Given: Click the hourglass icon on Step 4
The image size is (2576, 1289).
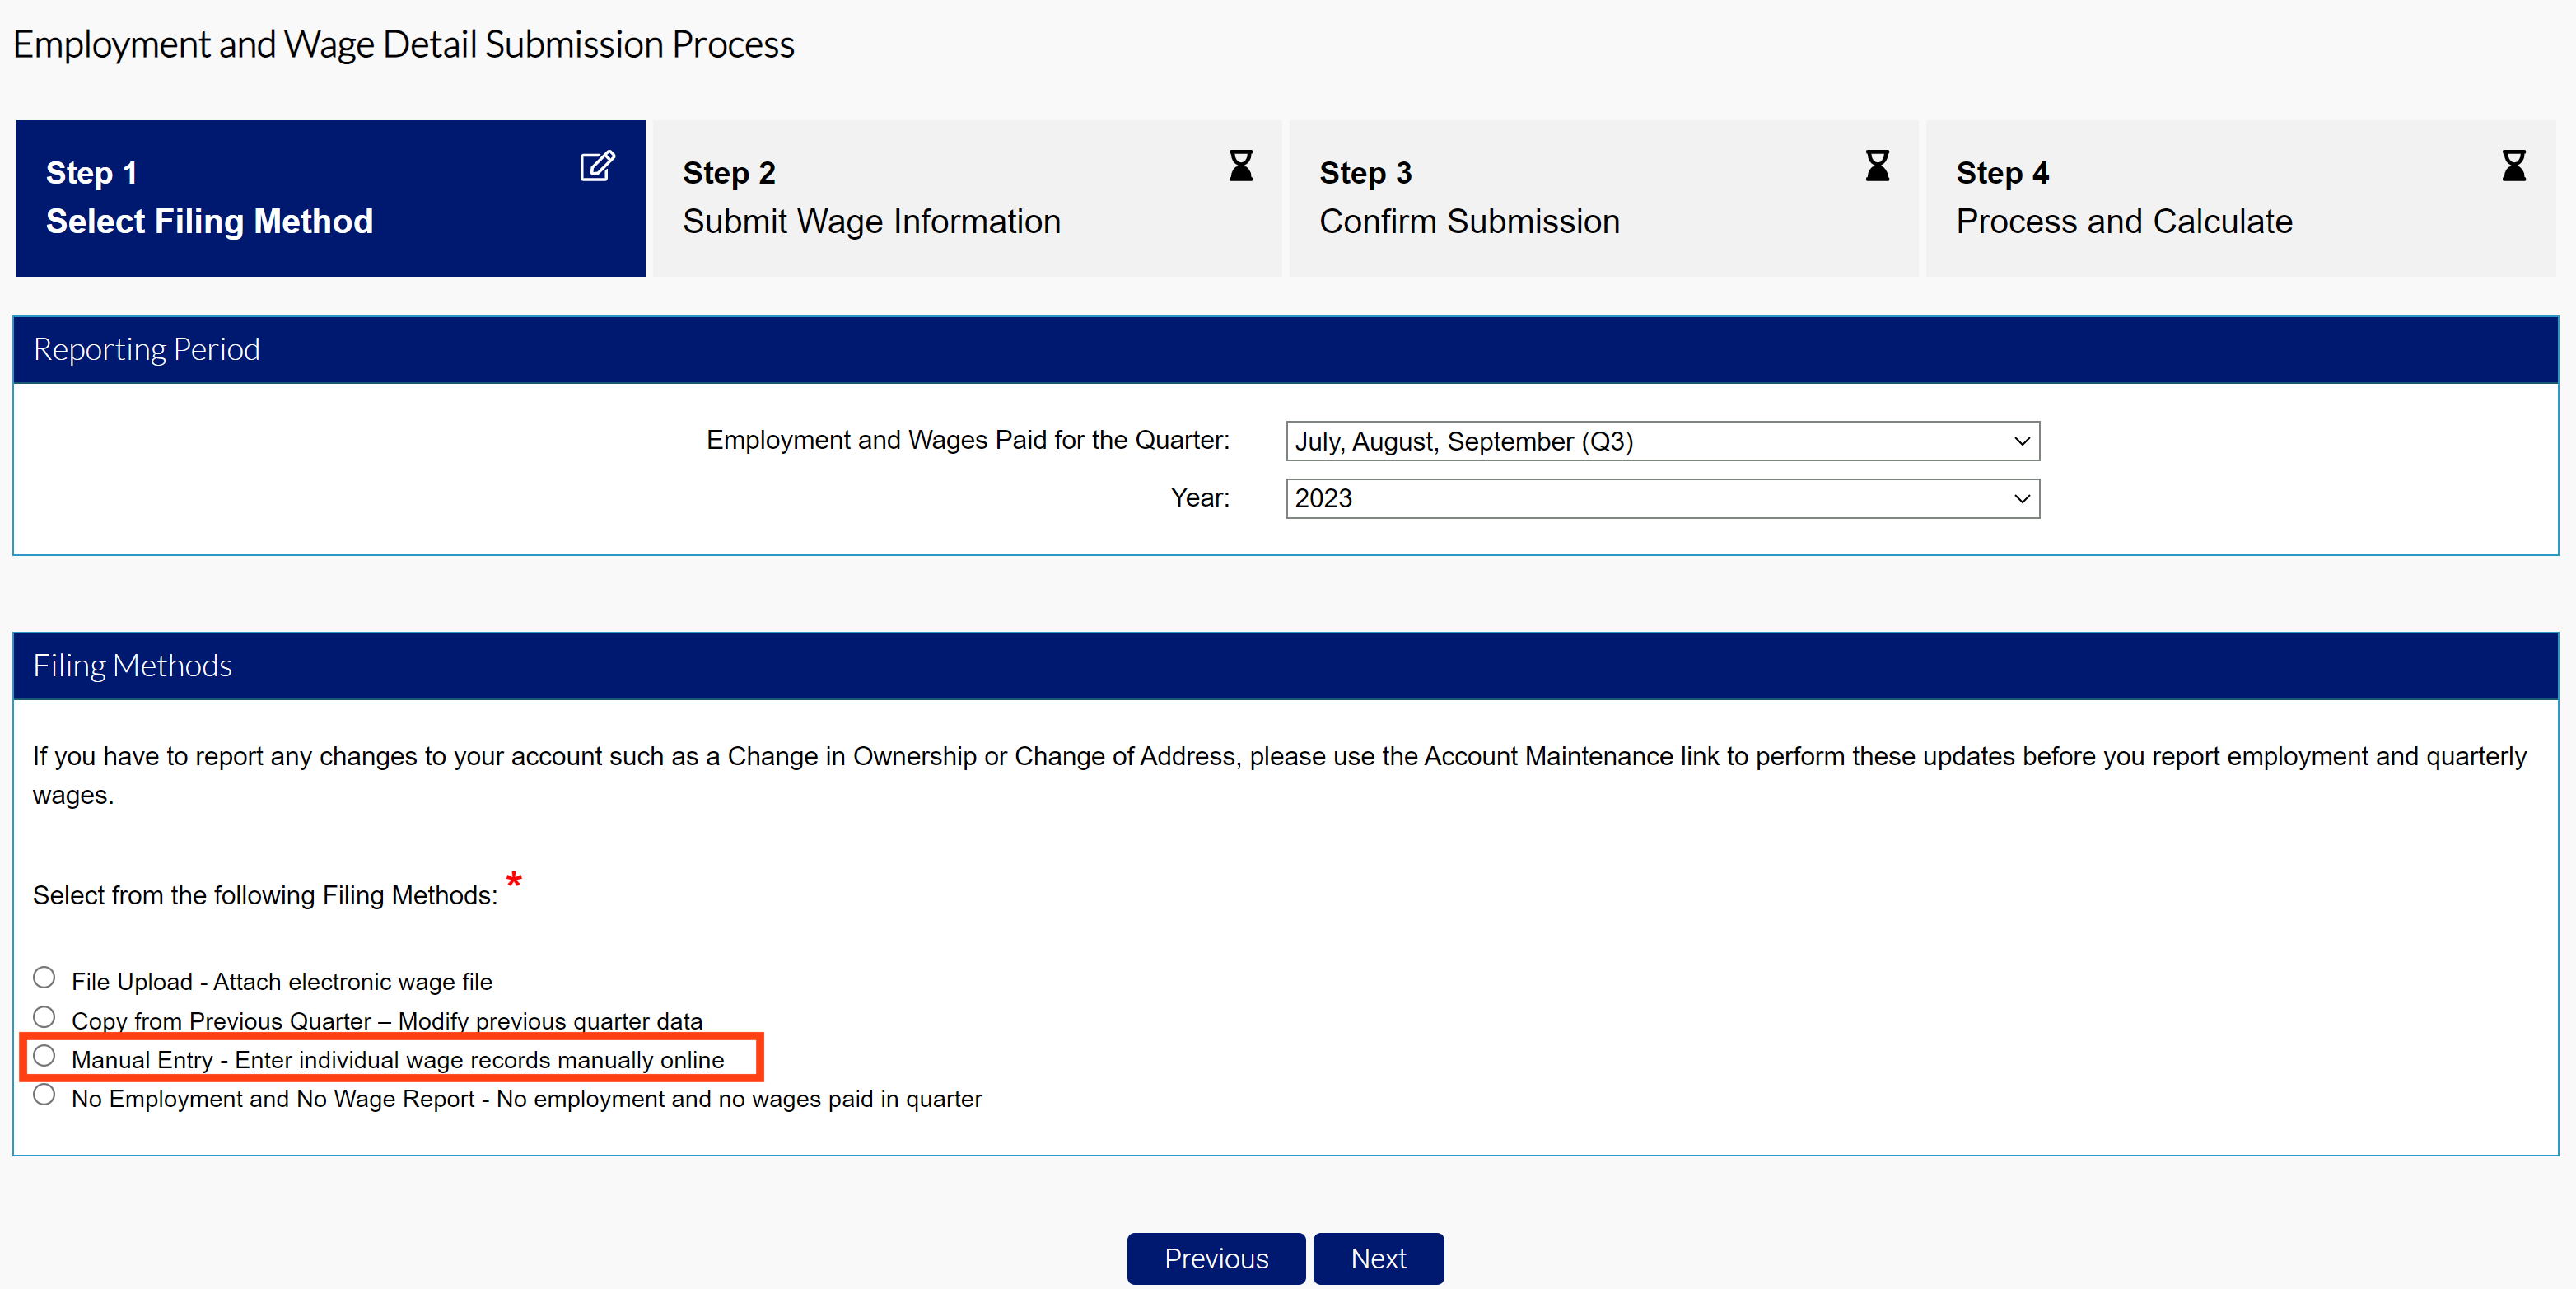Looking at the screenshot, I should click(2515, 167).
